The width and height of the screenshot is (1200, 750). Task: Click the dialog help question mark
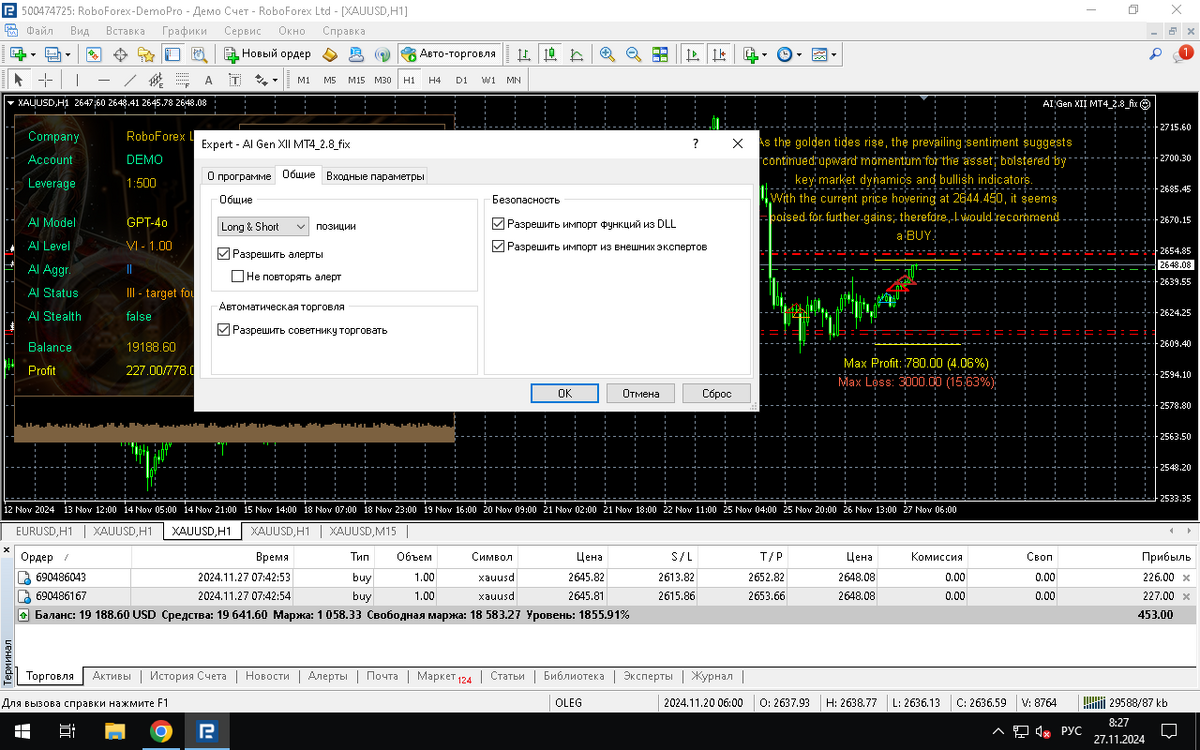tap(695, 144)
